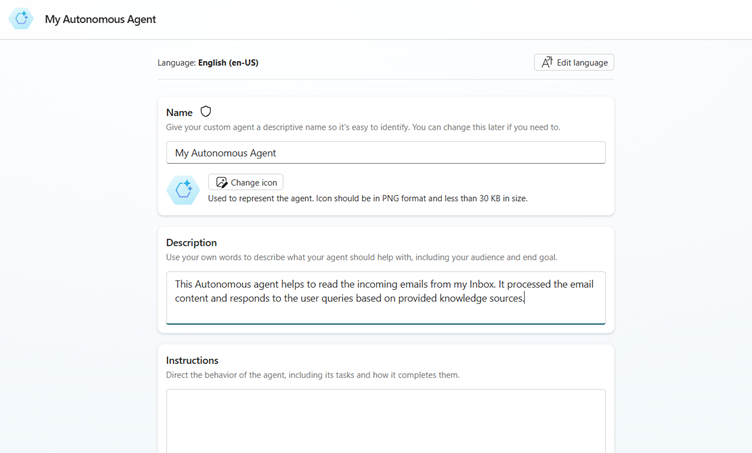Click the descriptive name helper text under Name
Screen dimensions: 752x453
[363, 128]
